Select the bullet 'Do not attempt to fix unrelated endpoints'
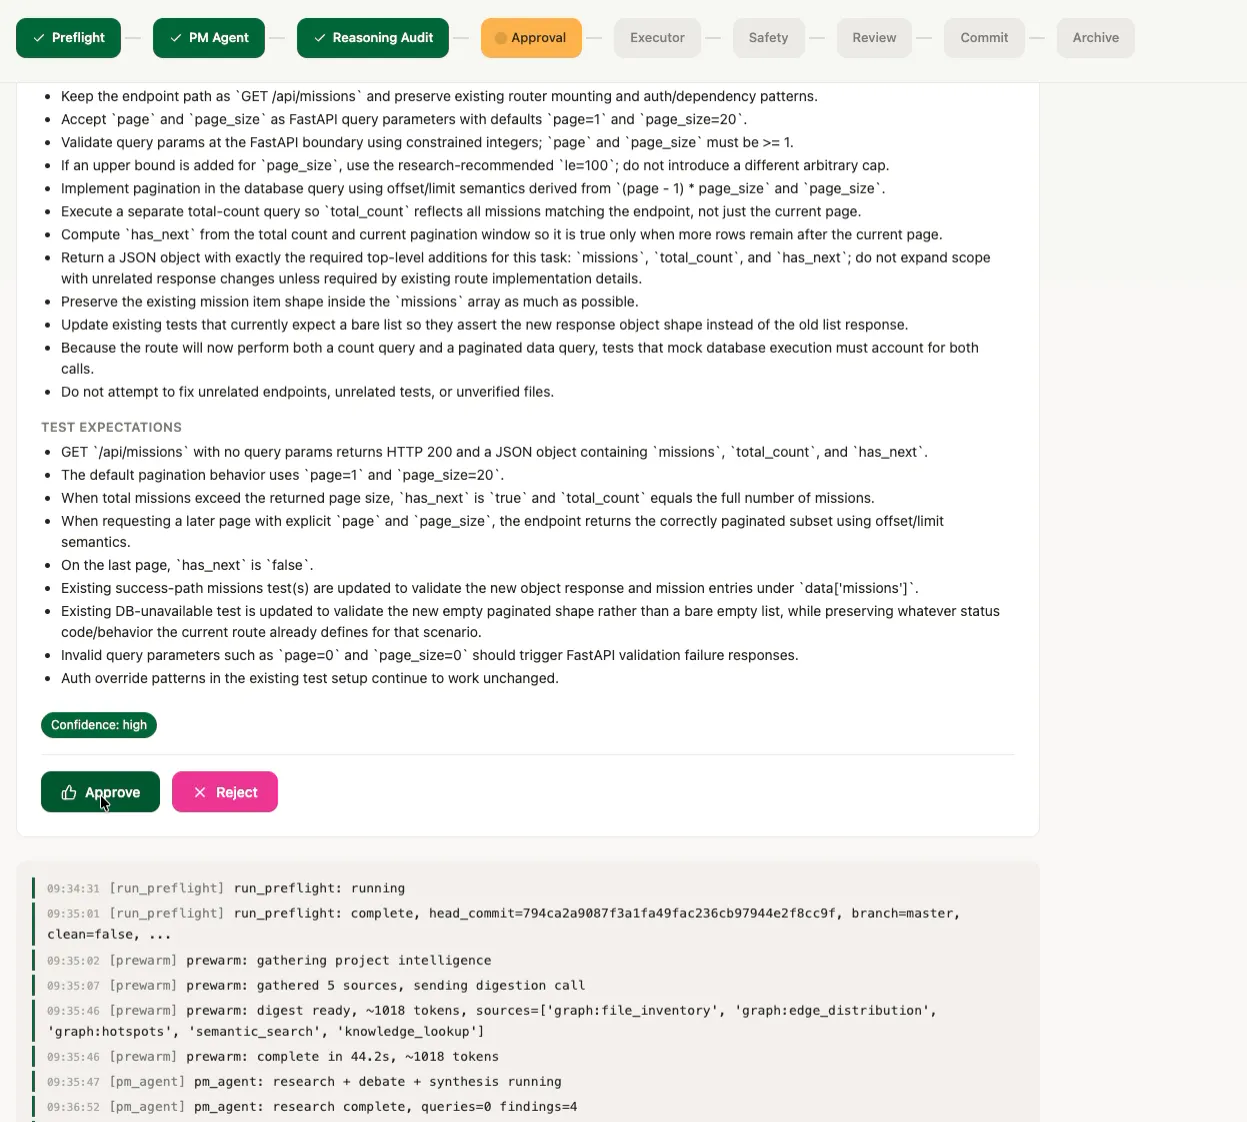This screenshot has height=1122, width=1247. click(308, 392)
